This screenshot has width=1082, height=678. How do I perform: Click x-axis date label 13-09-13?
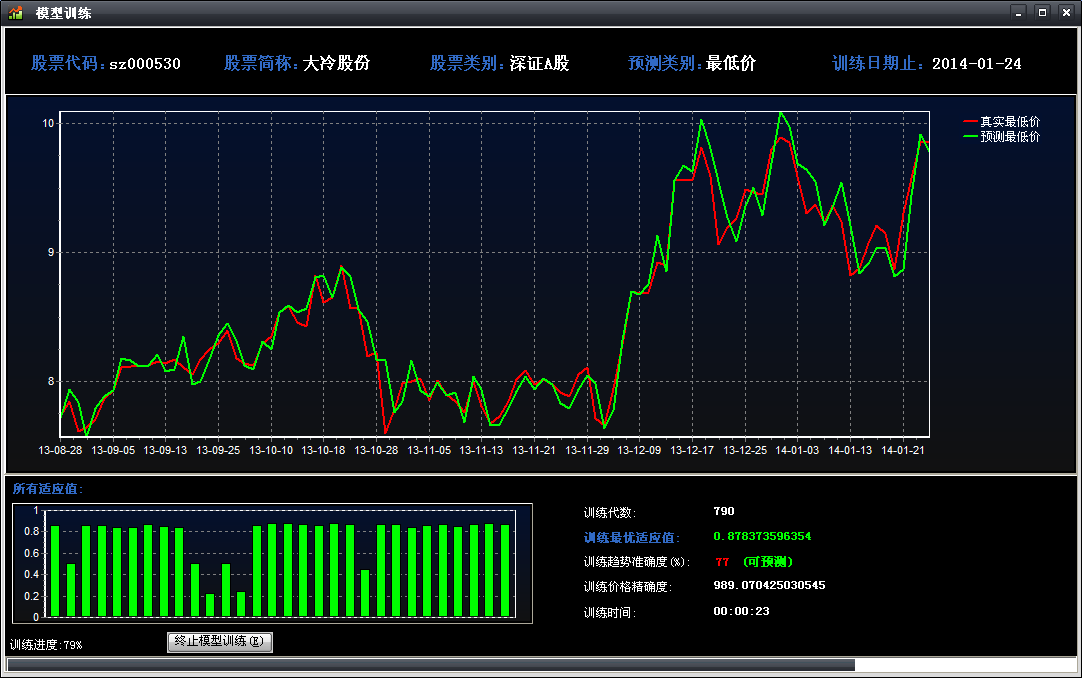165,450
